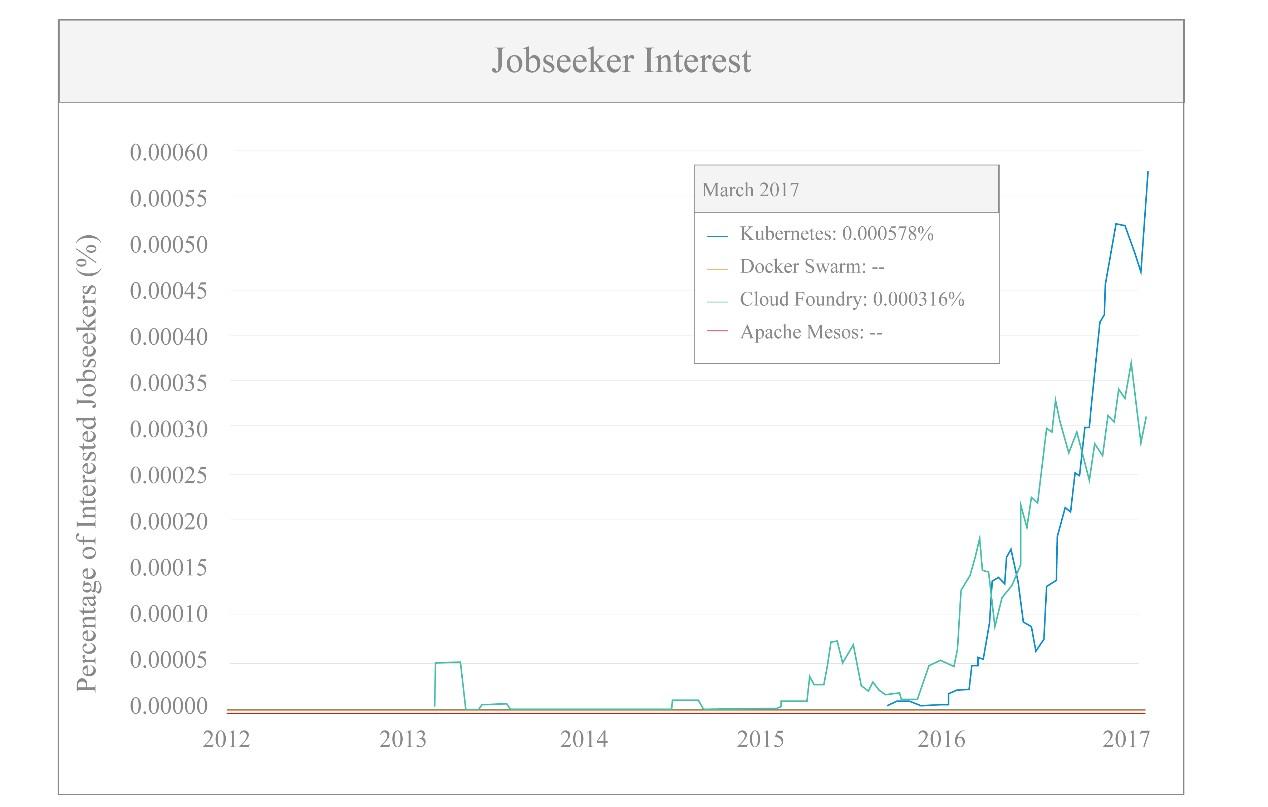This screenshot has width=1268, height=807.
Task: Click the Jobseeker Interest chart title
Action: (x=621, y=61)
